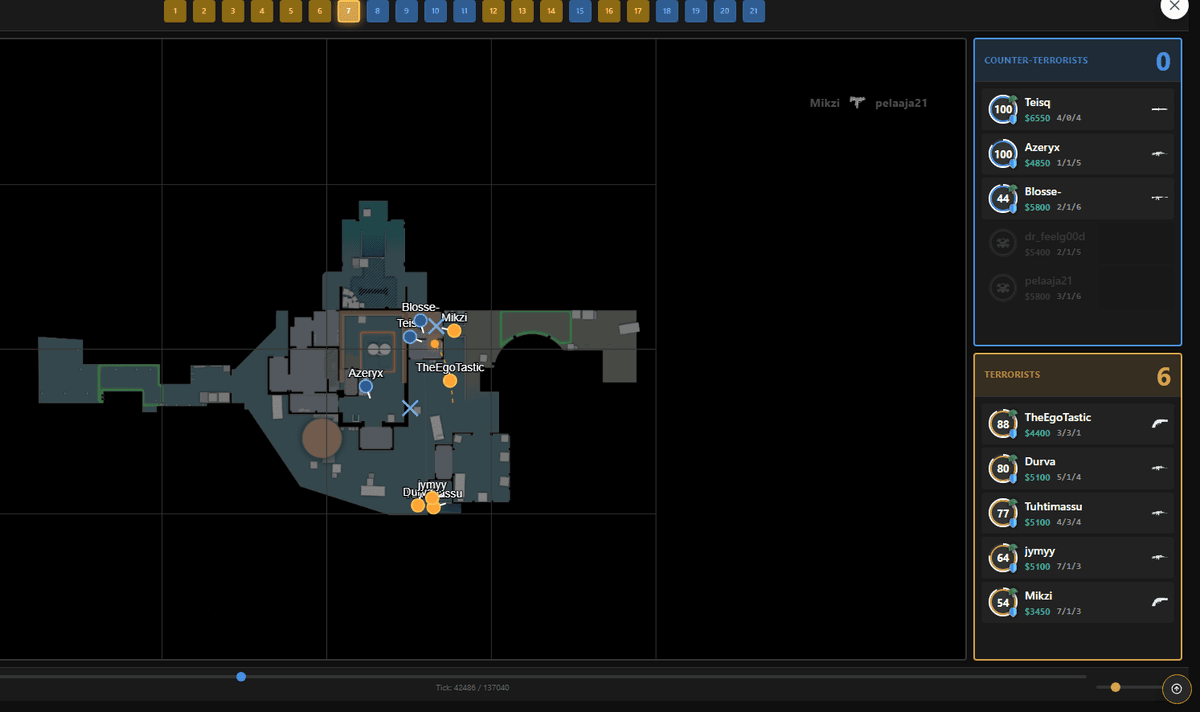The width and height of the screenshot is (1200, 712).
Task: Click jymyy's 64 health circle
Action: pos(1003,558)
